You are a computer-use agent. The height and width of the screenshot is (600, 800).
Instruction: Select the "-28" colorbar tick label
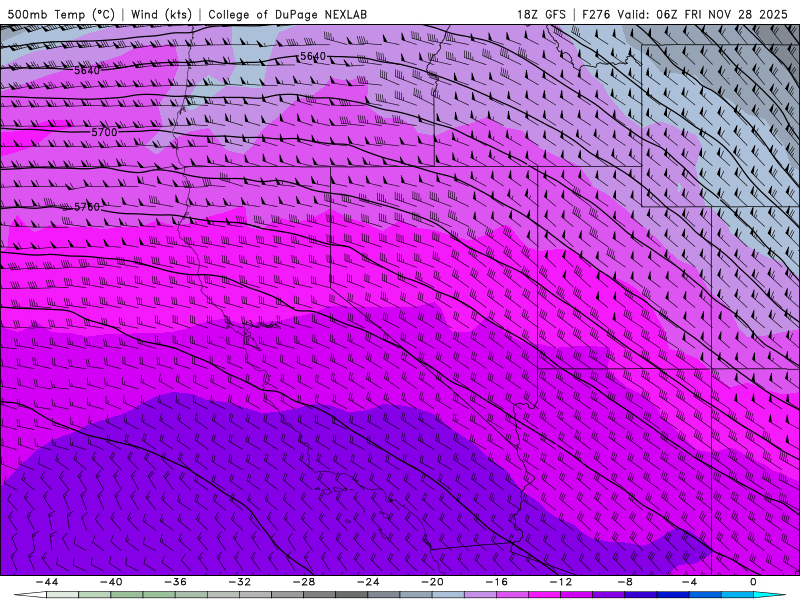pyautogui.click(x=304, y=582)
